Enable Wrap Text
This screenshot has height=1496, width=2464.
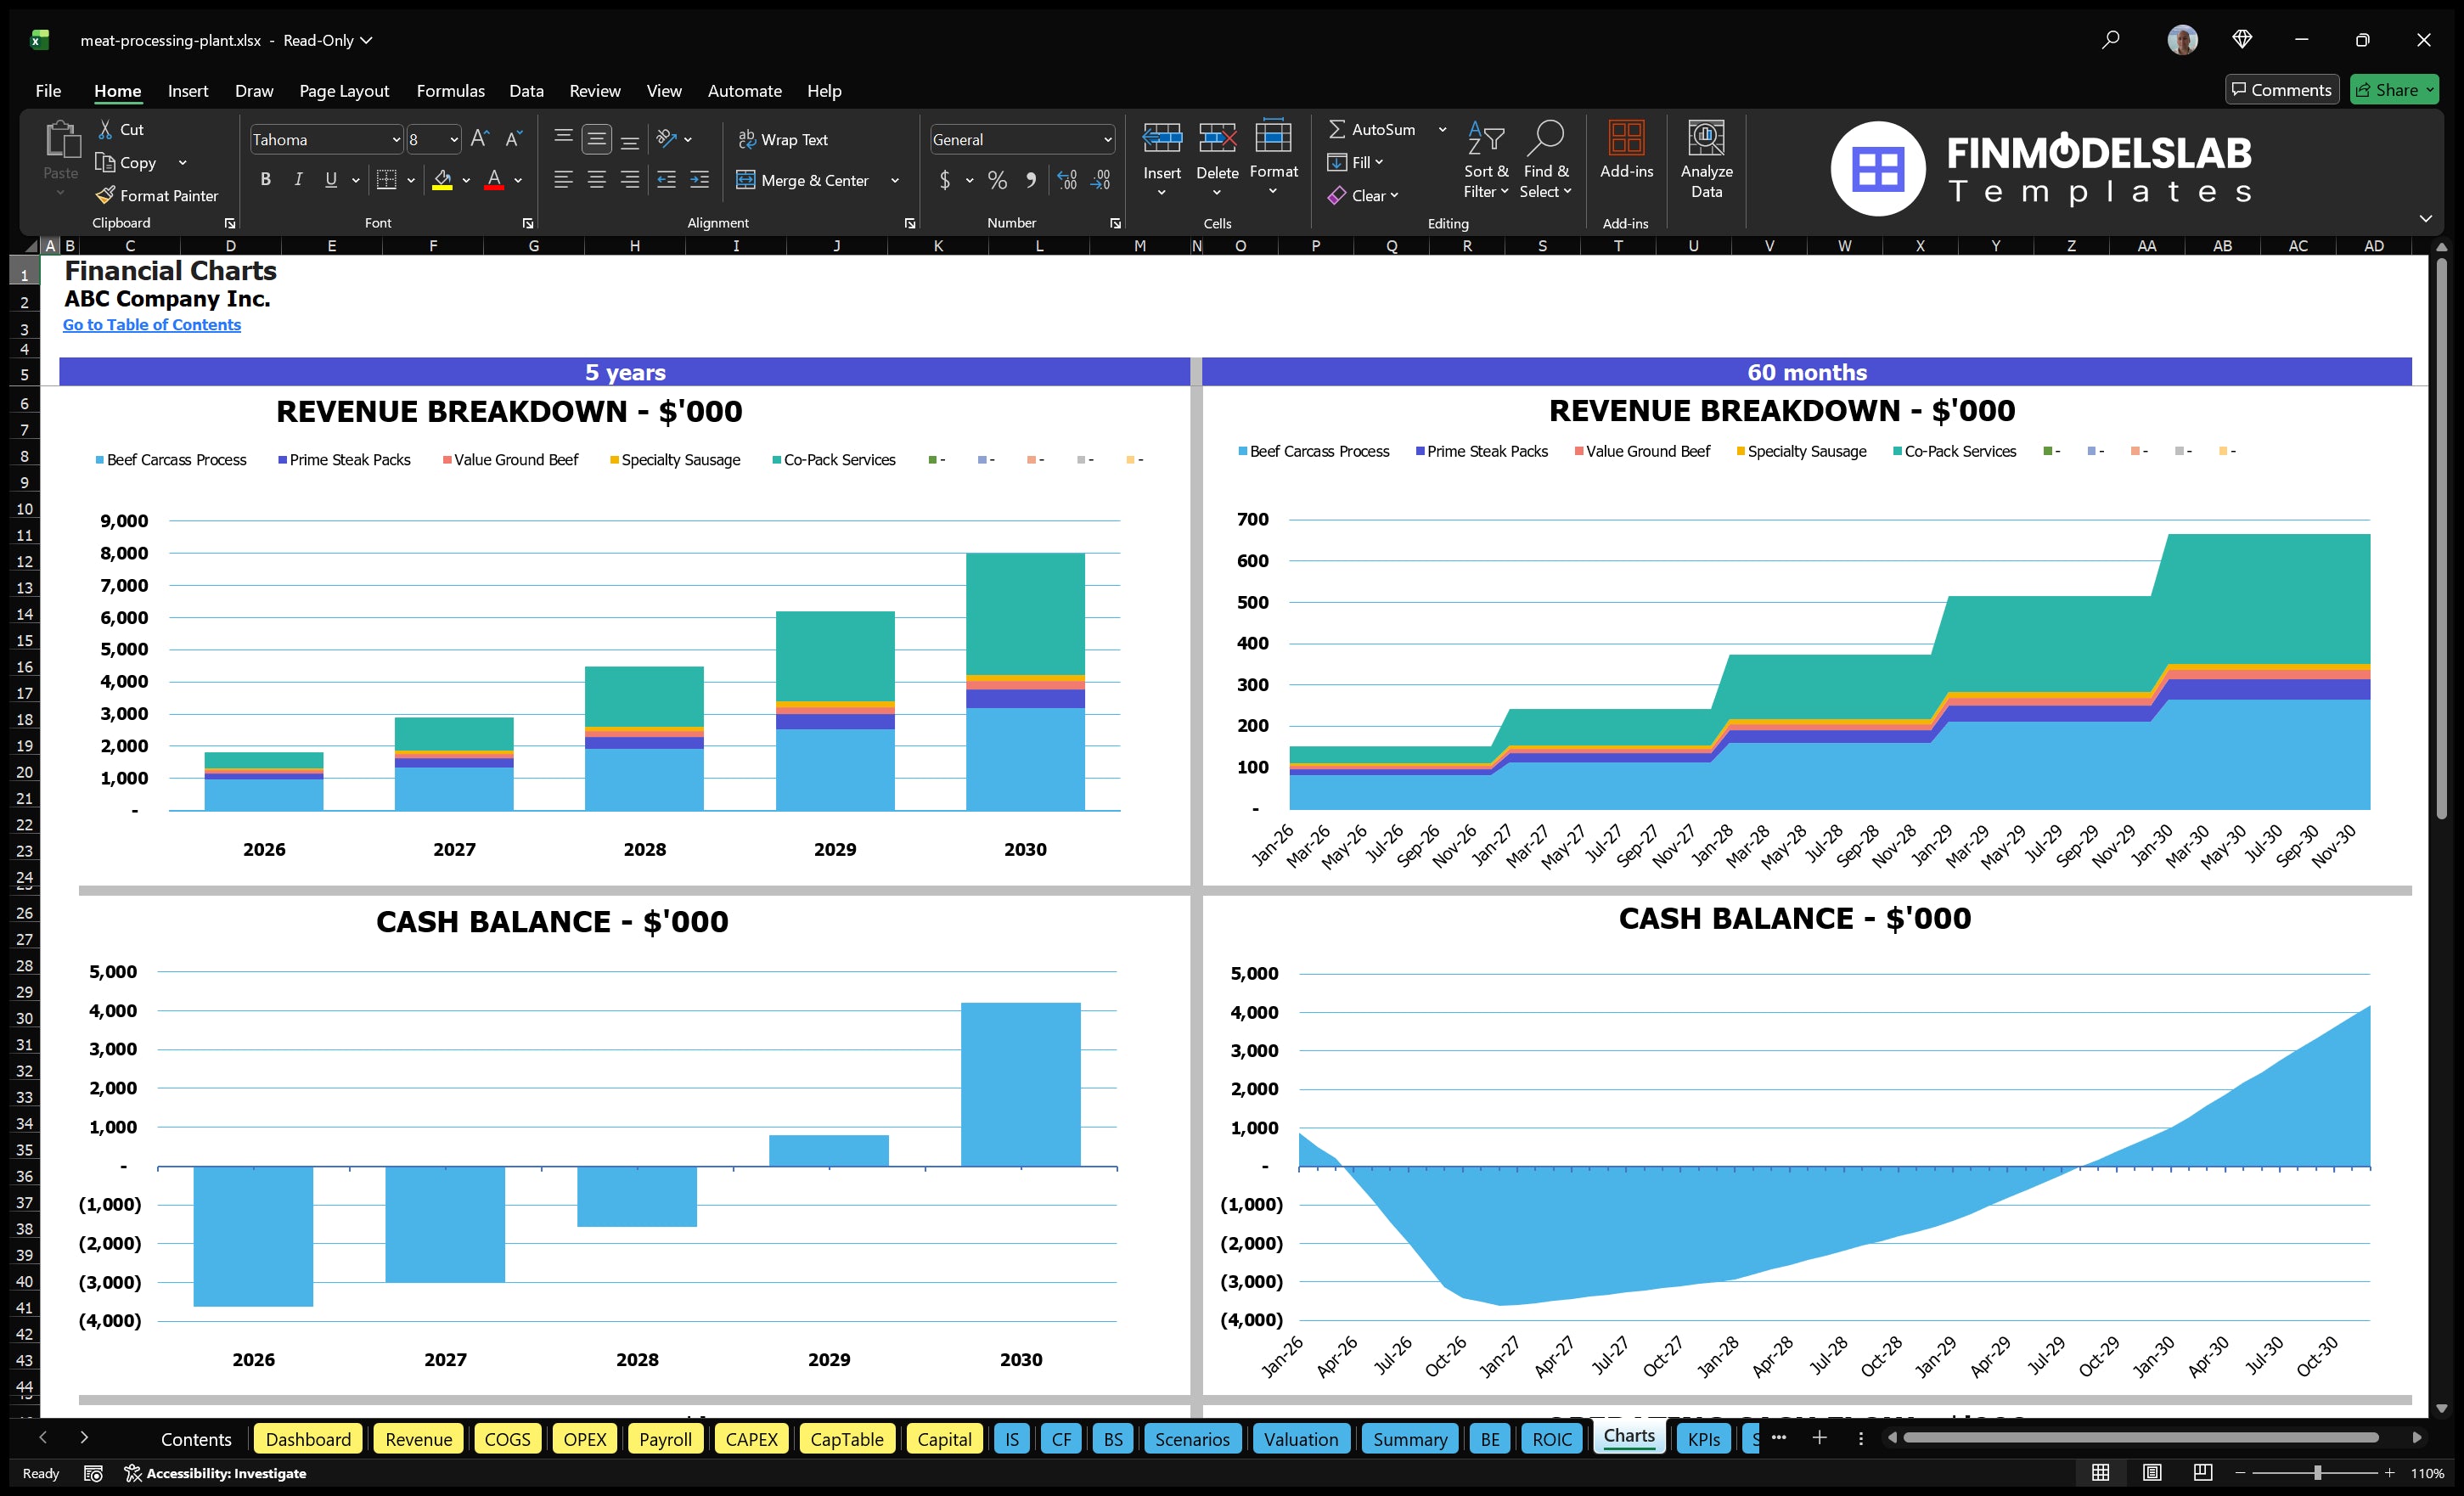tap(784, 139)
